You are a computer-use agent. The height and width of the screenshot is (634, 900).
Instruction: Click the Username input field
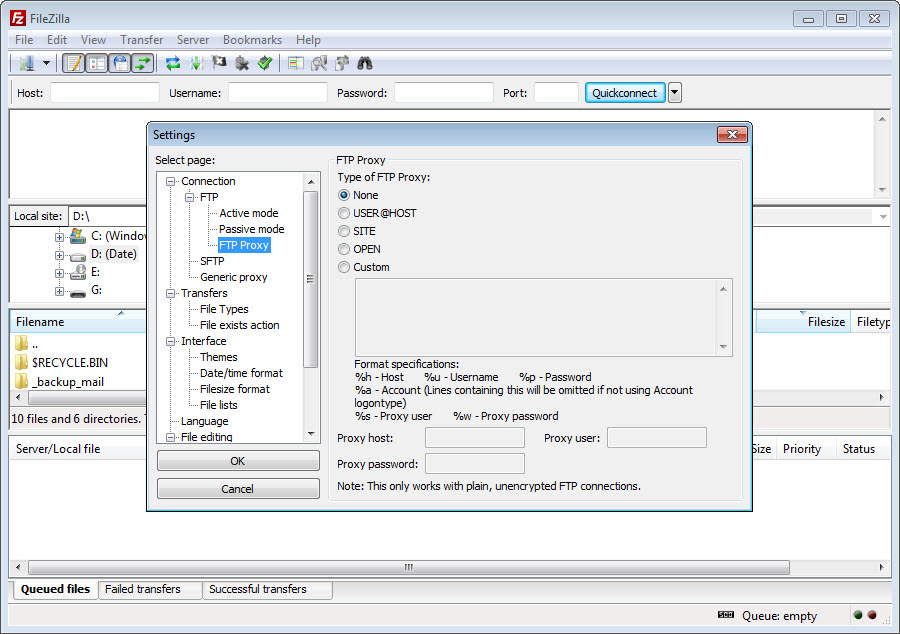tap(278, 93)
